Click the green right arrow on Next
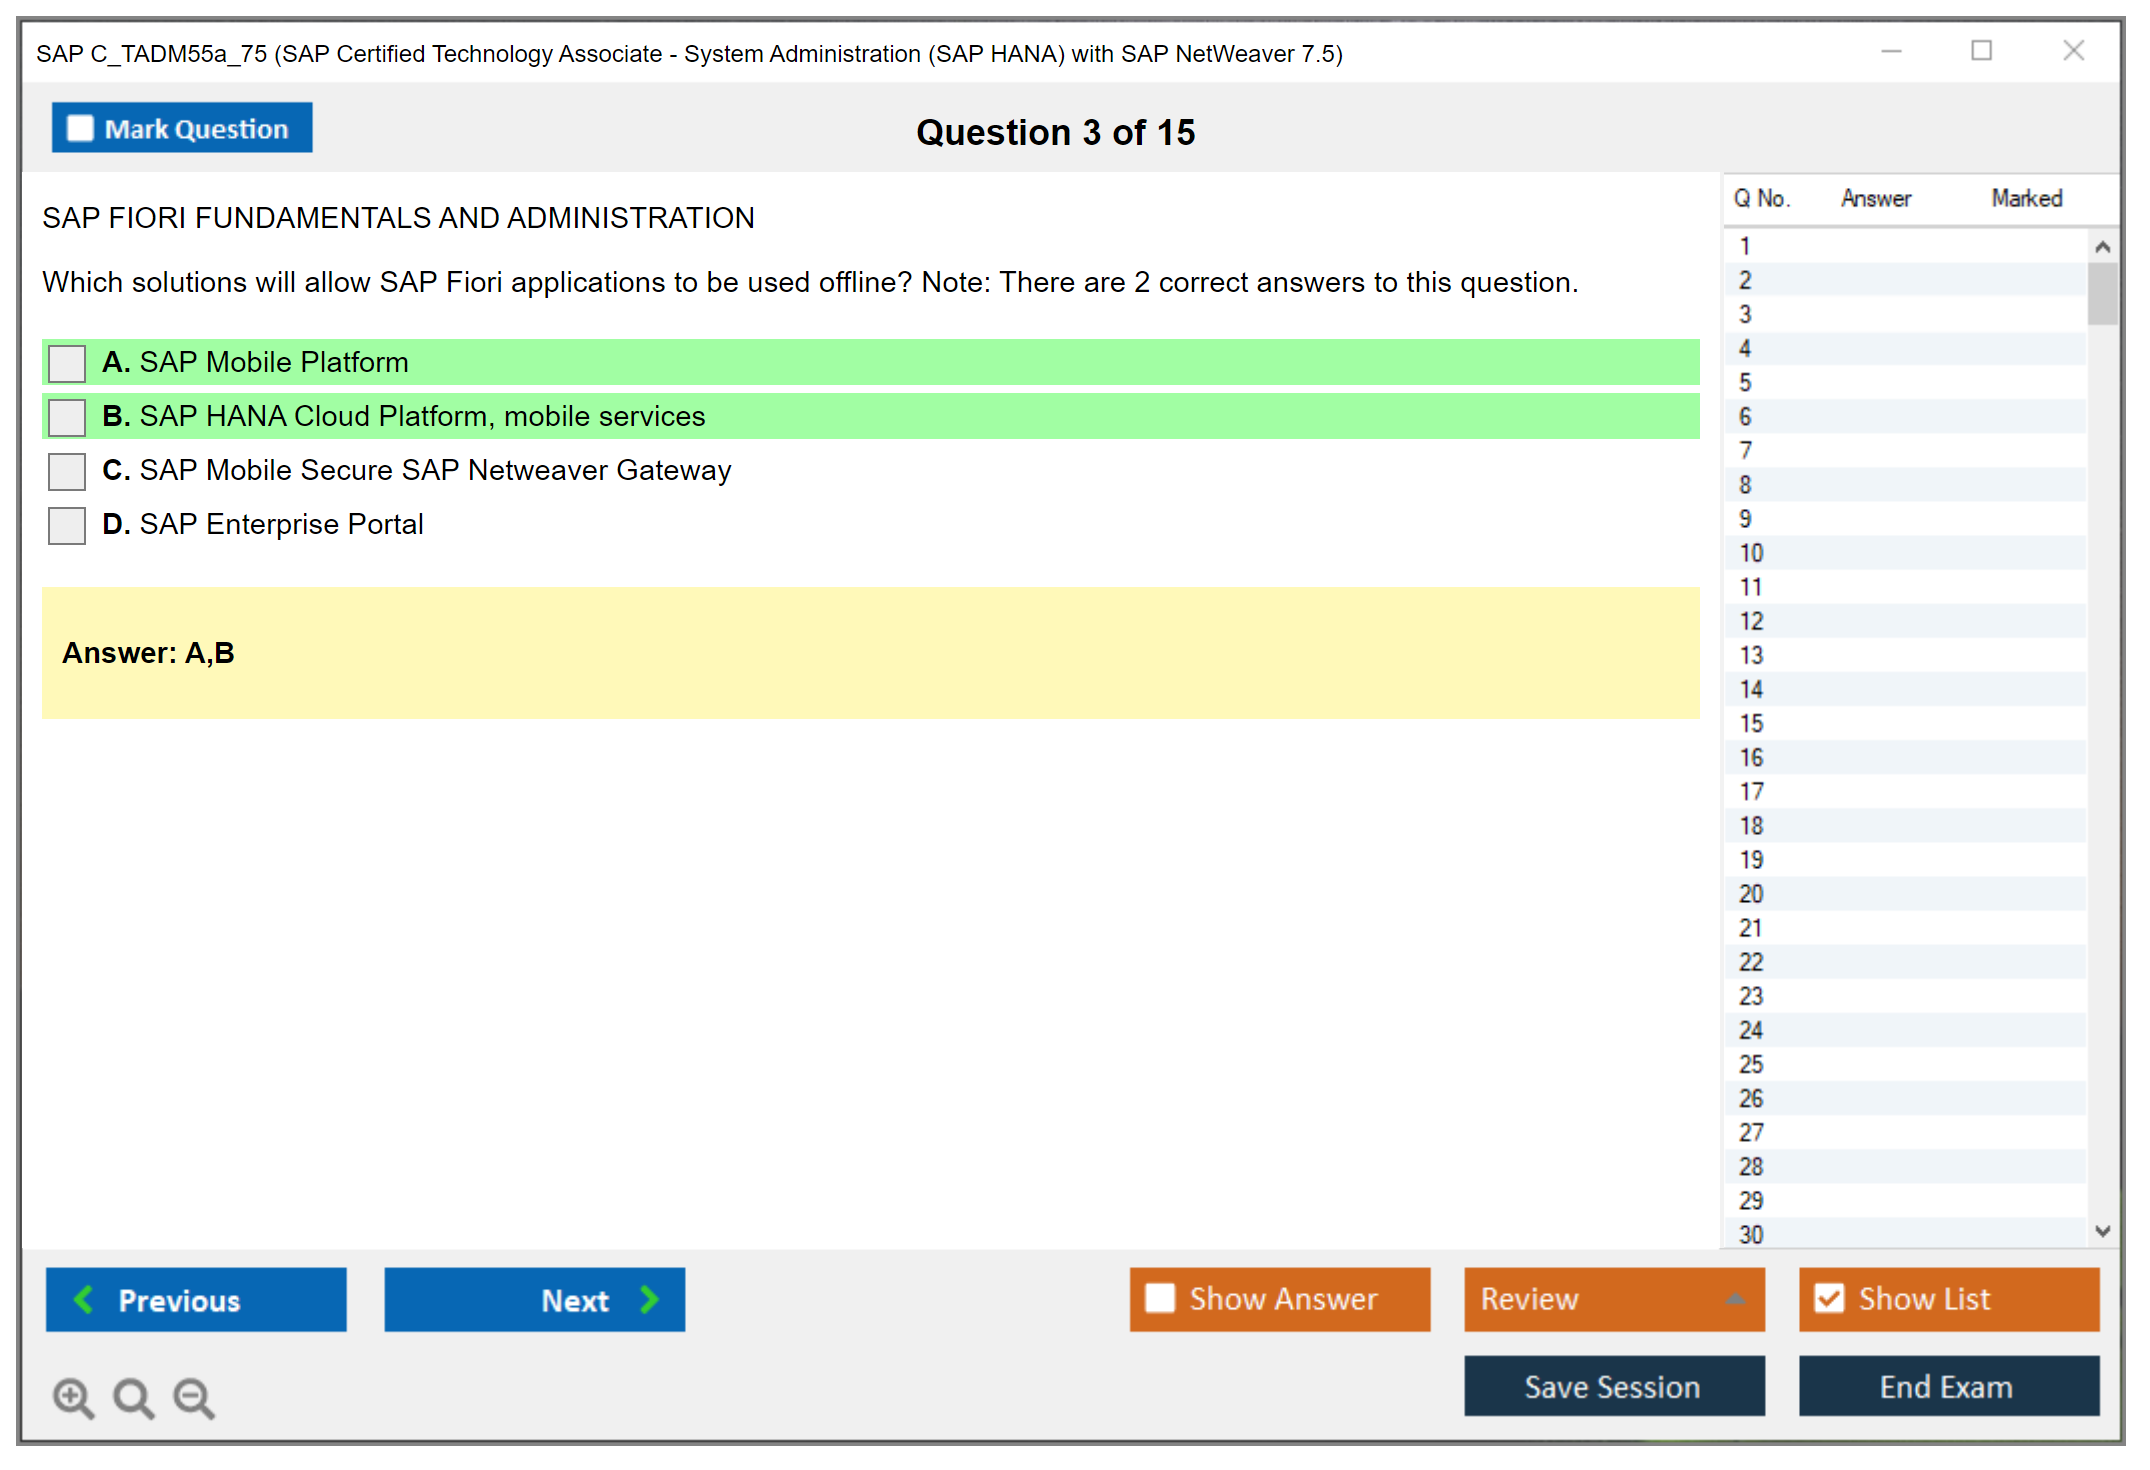The width and height of the screenshot is (2150, 1470). tap(649, 1299)
